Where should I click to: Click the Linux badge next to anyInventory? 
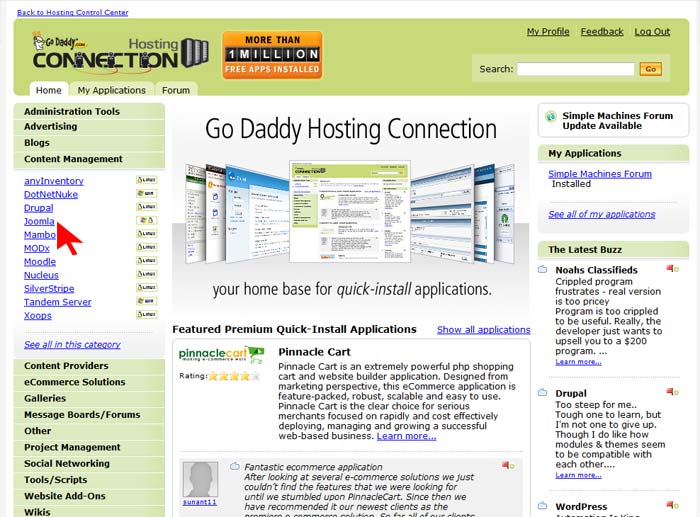[146, 180]
